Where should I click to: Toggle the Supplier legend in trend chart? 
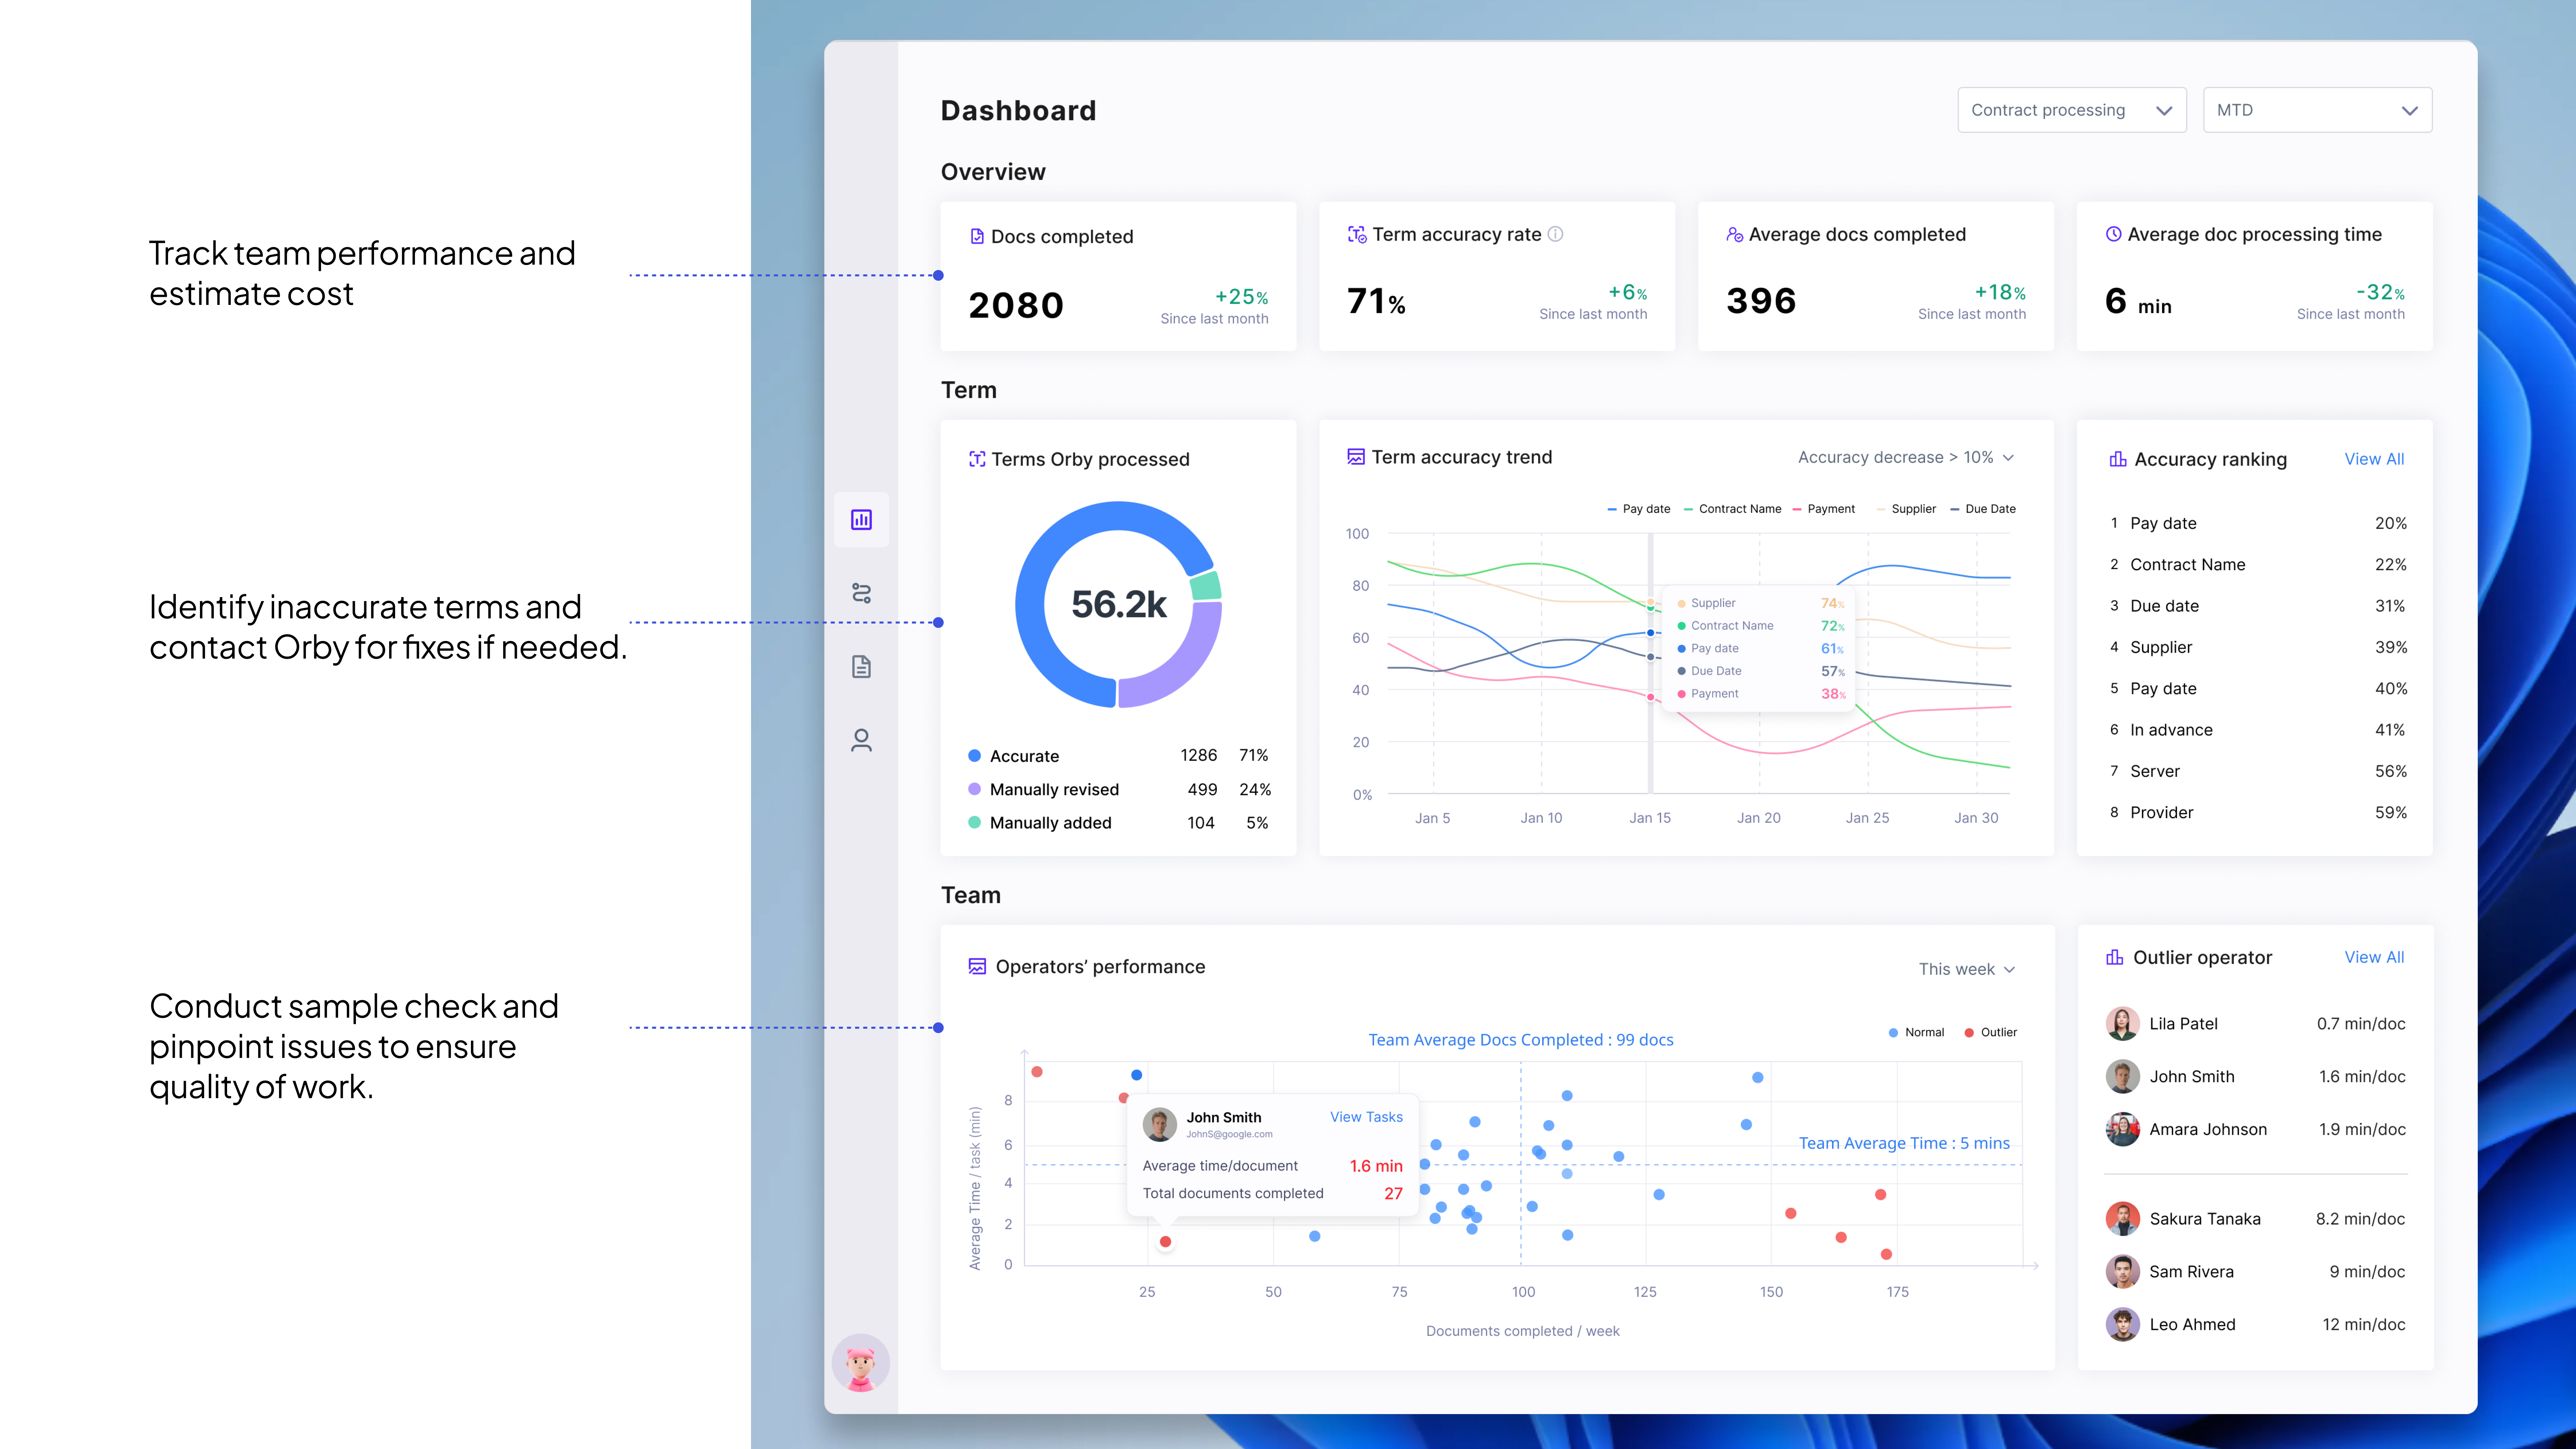[1906, 509]
